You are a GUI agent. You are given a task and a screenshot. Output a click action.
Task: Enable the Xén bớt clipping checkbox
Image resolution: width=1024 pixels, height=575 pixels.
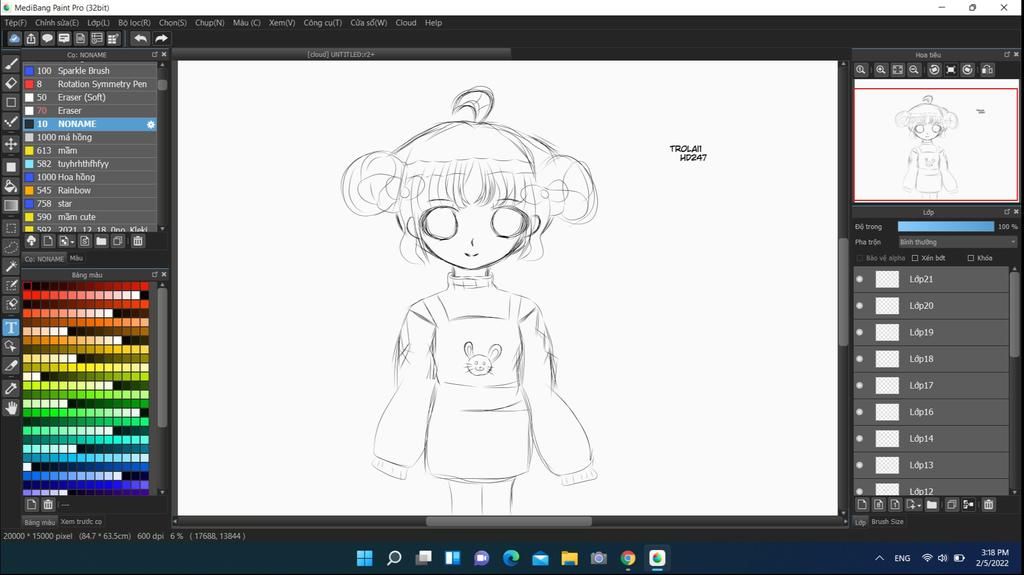[x=915, y=258]
